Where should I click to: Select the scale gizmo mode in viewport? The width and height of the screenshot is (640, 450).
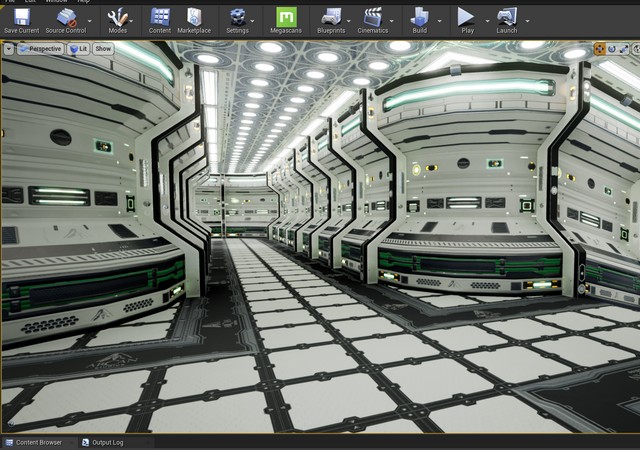click(625, 48)
